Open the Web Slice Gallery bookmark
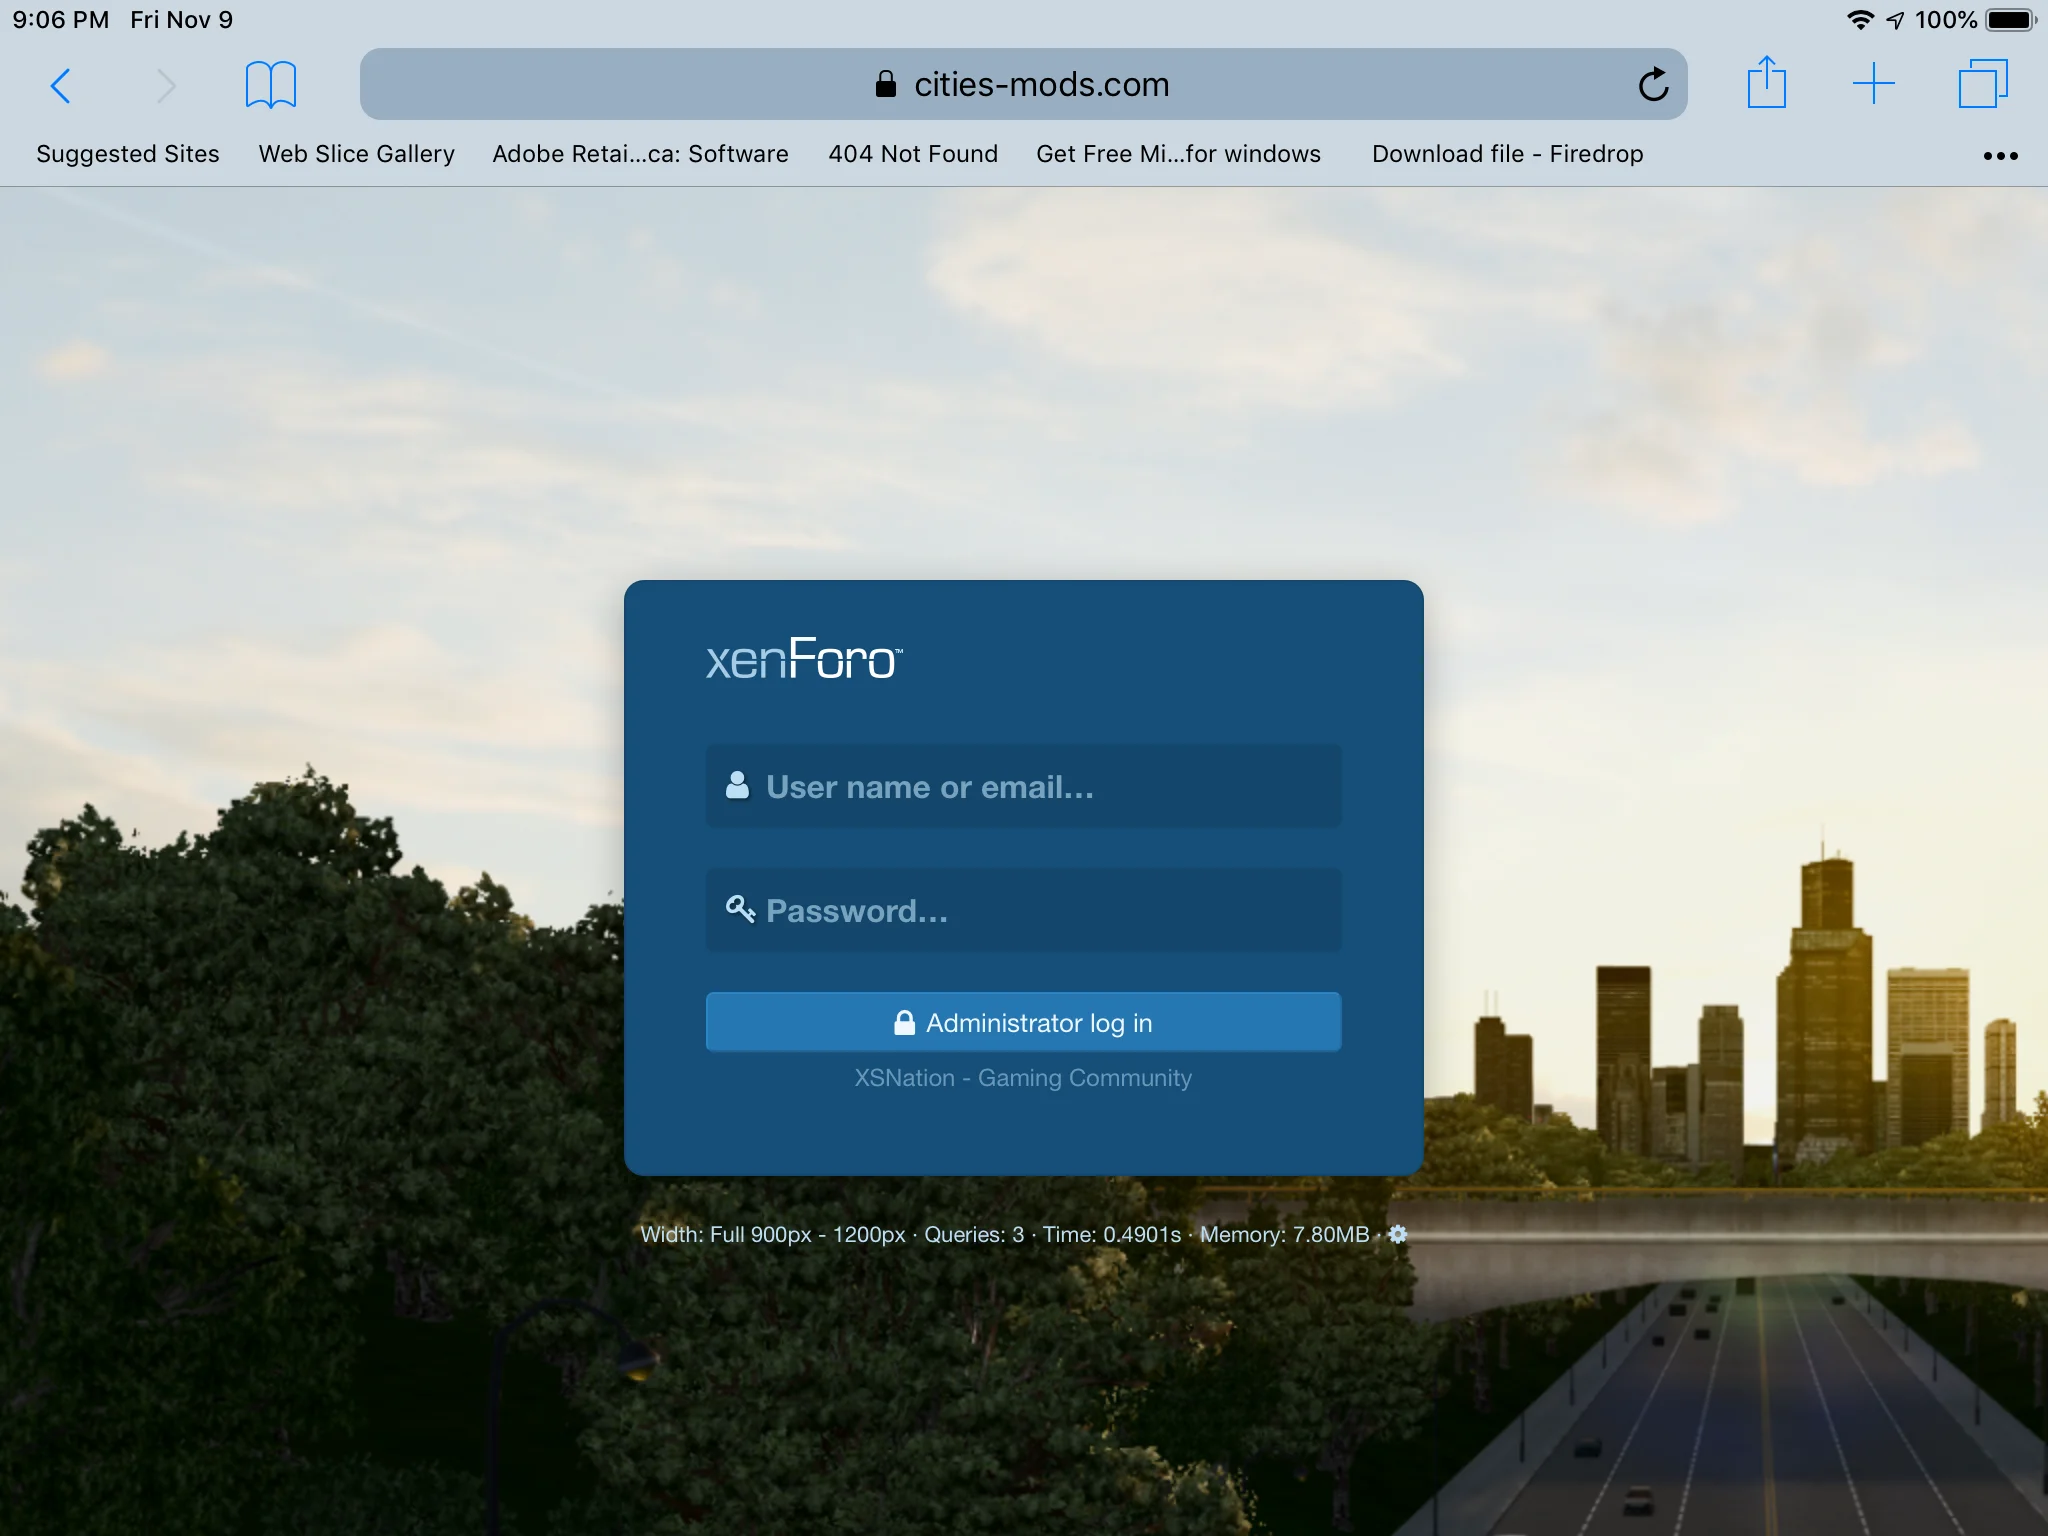2048x1536 pixels. point(357,154)
